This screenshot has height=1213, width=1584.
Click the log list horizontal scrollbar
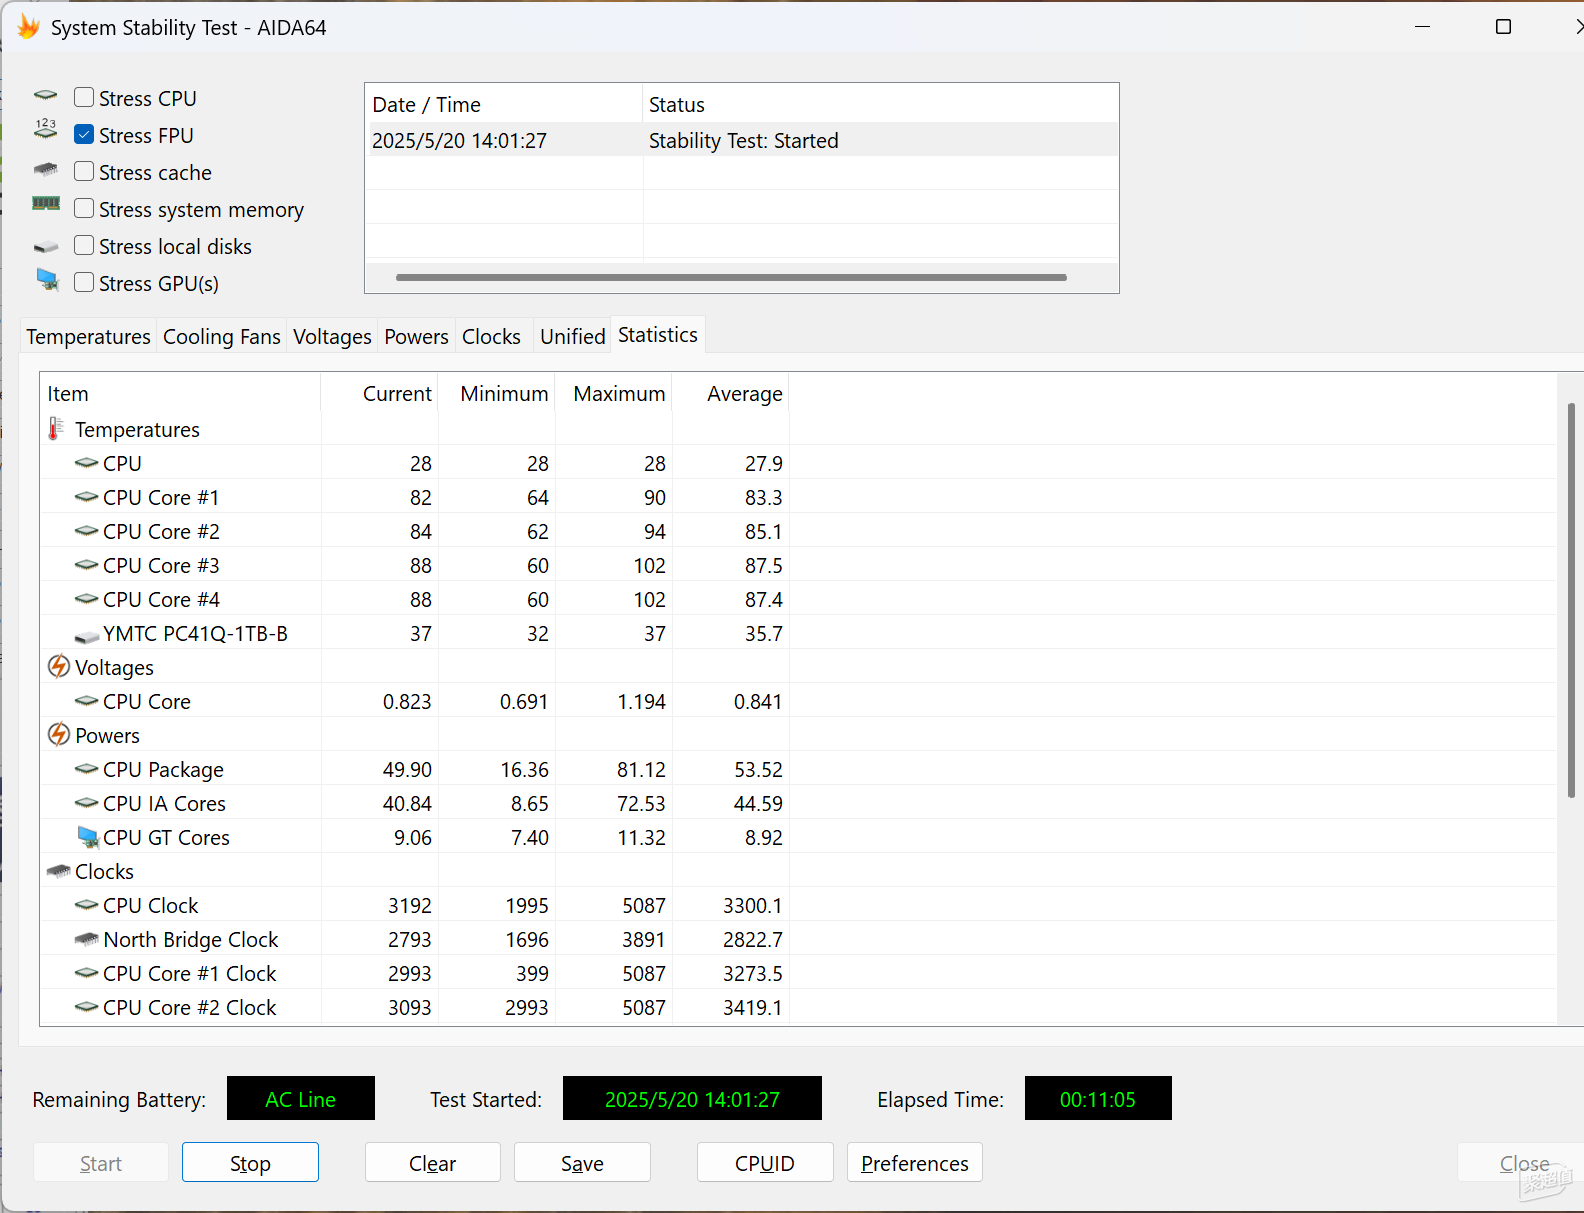click(731, 277)
